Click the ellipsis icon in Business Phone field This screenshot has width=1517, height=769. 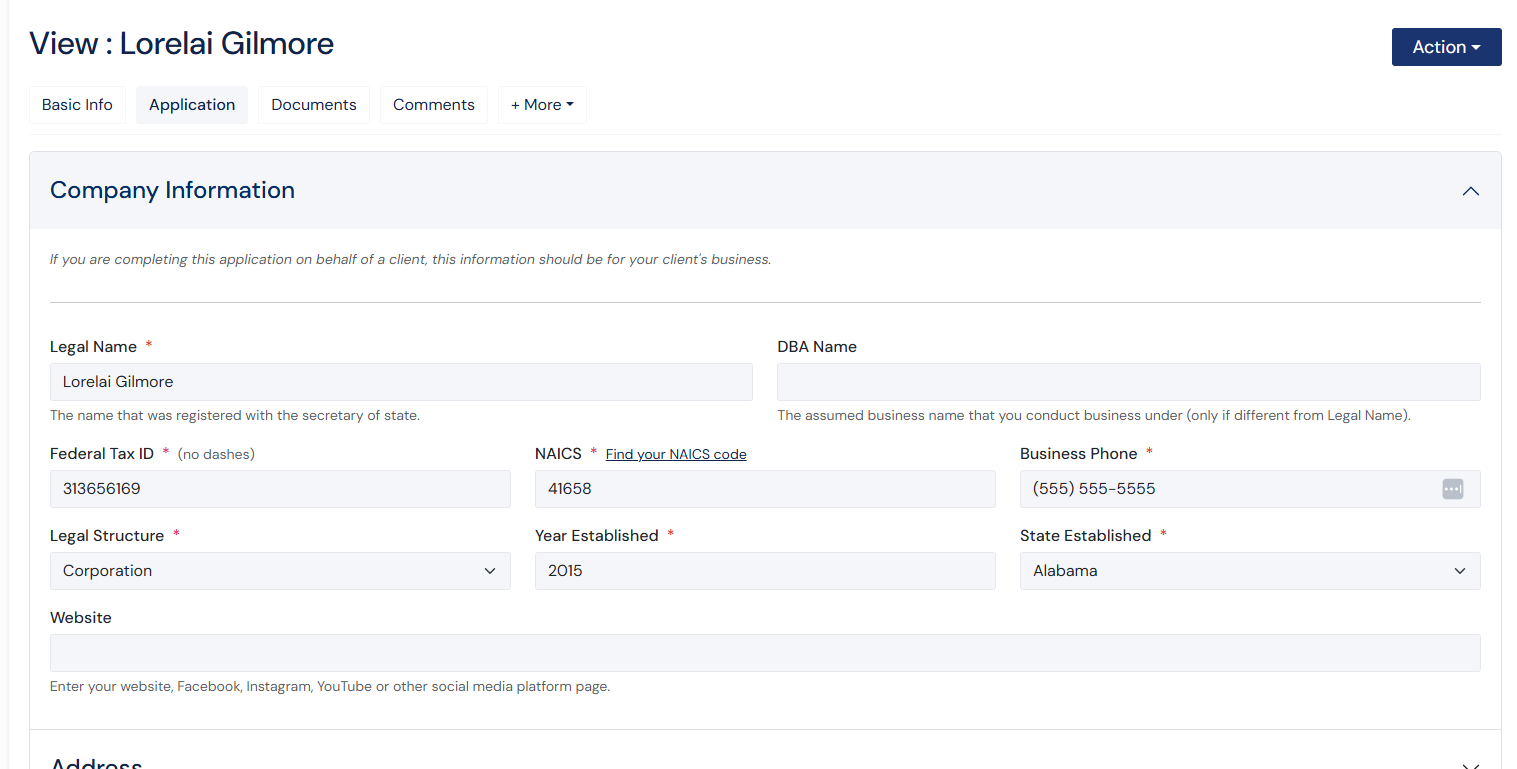[1453, 489]
